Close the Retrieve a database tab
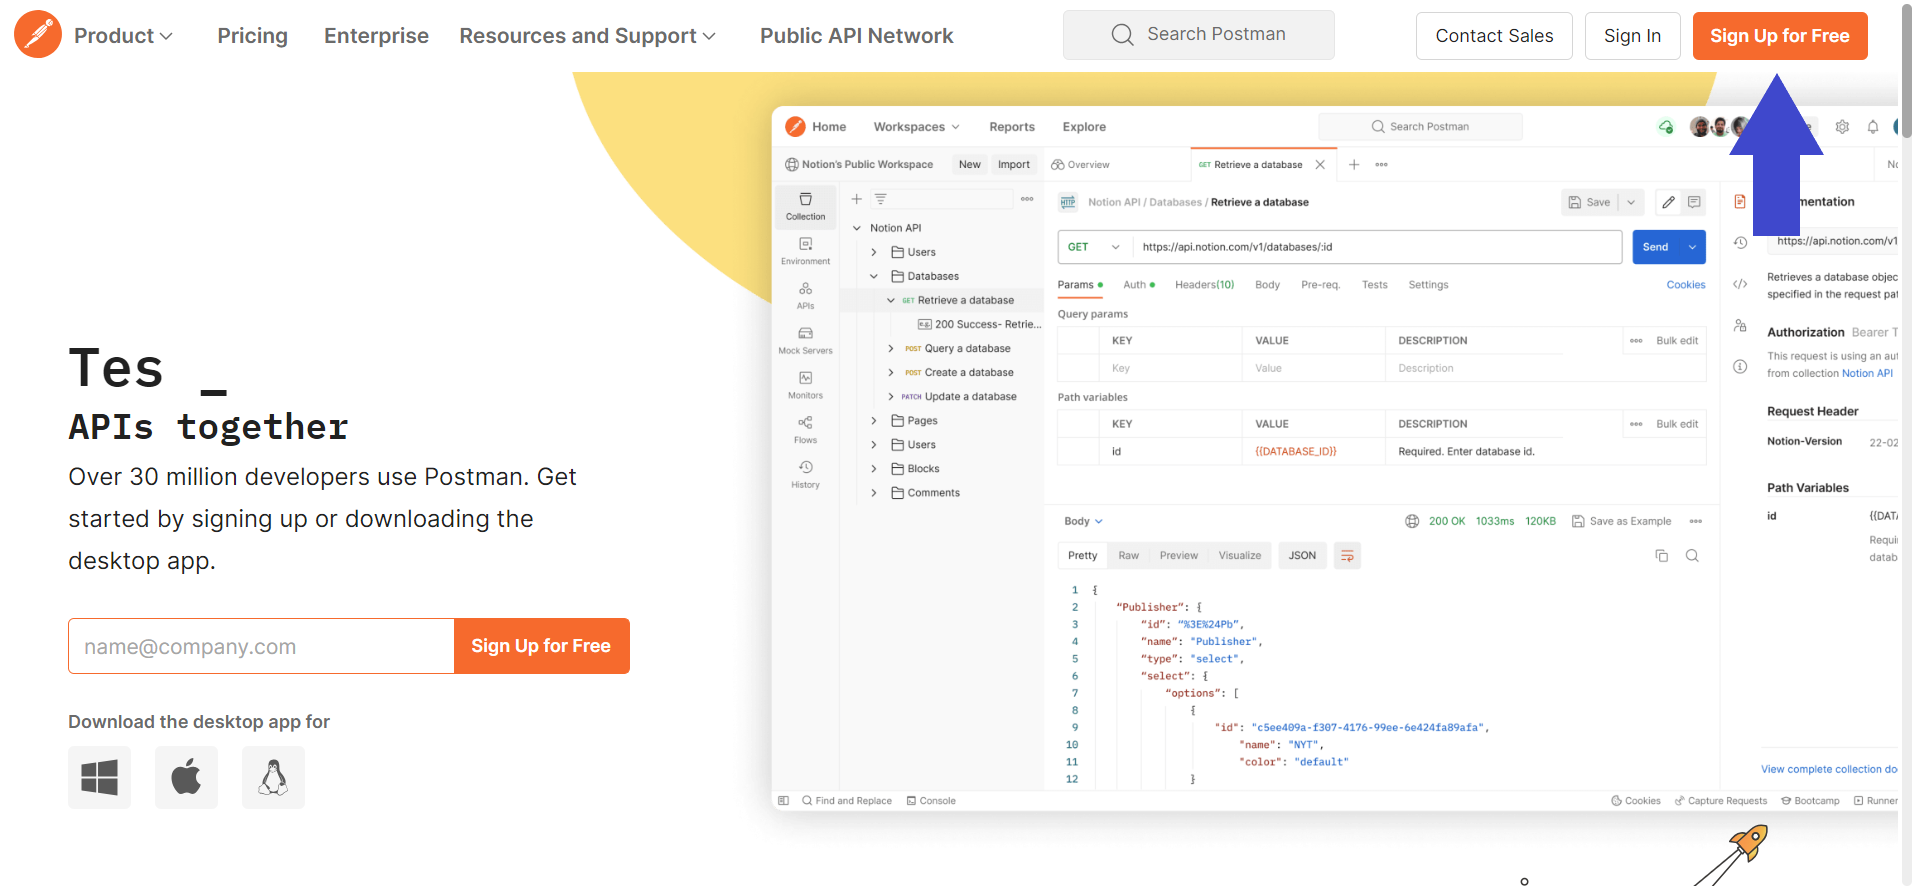This screenshot has height=886, width=1915. click(x=1320, y=165)
